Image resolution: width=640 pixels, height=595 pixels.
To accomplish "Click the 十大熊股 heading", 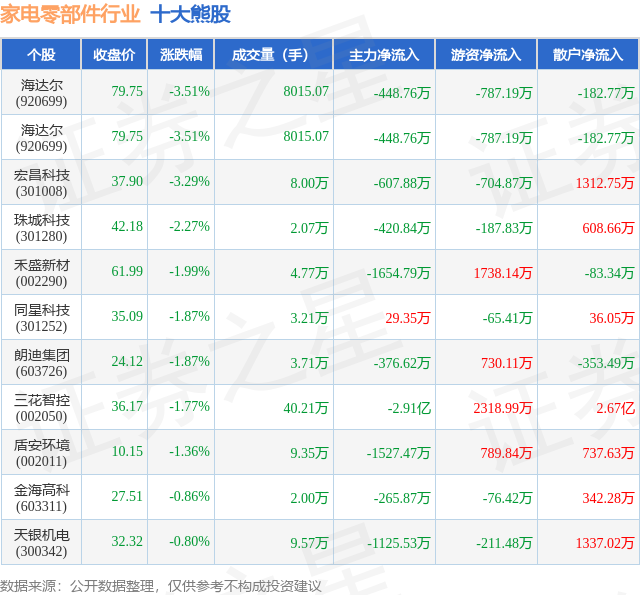I will (191, 14).
